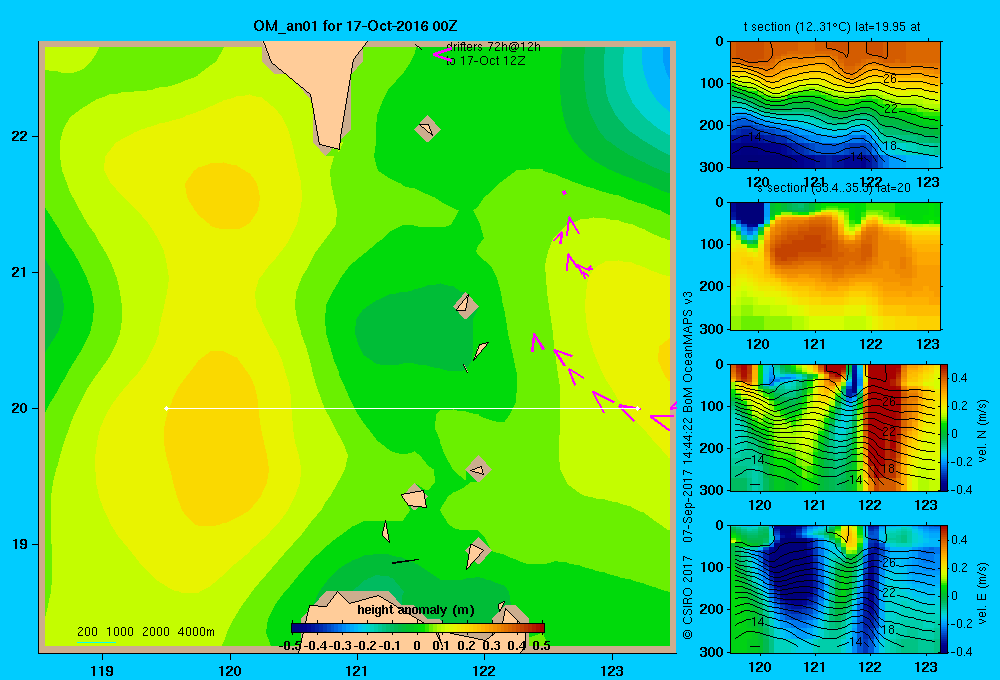Click the "vel. E (m/s)" colorbar label
Image resolution: width=1000 pixels, height=680 pixels.
[x=982, y=592]
